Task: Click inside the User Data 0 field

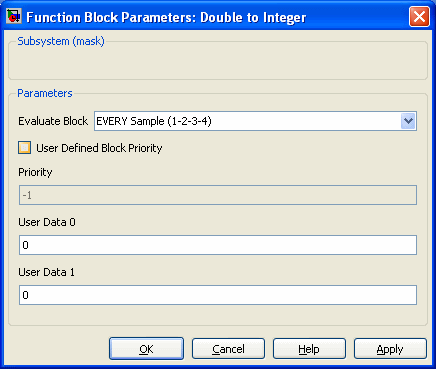Action: pyautogui.click(x=218, y=245)
